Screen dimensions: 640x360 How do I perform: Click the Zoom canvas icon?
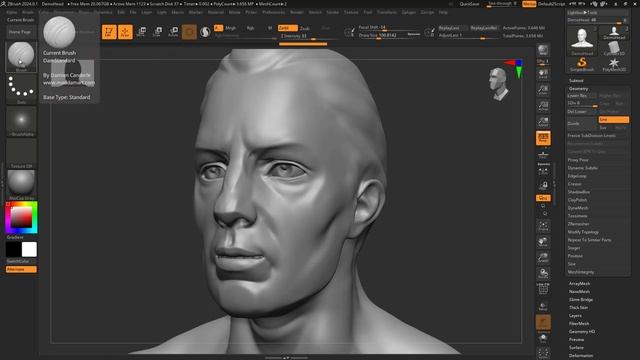coord(543,90)
